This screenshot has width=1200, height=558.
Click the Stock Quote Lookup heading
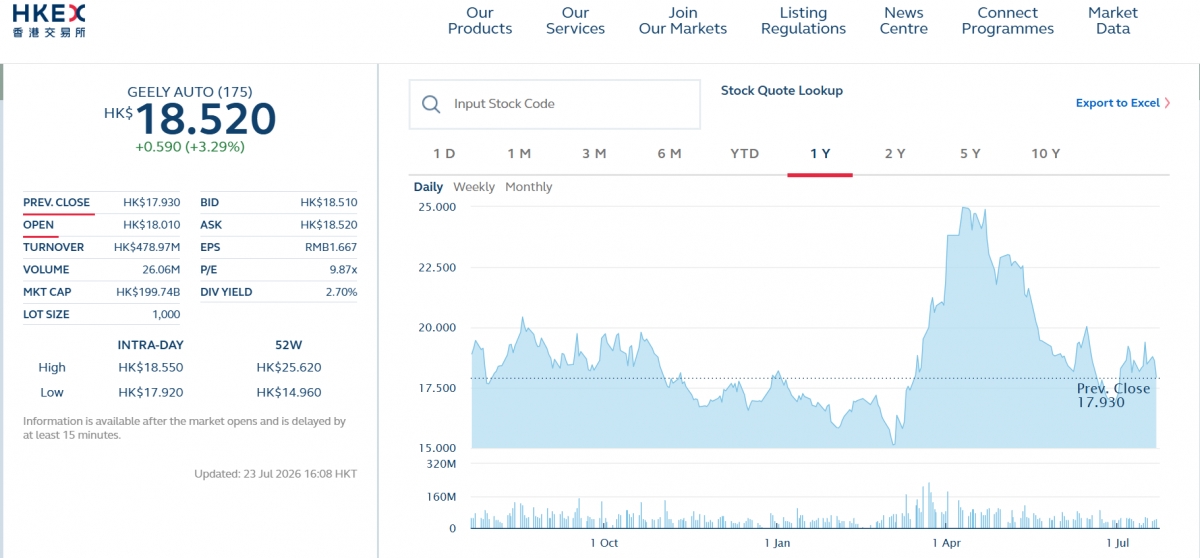[782, 90]
